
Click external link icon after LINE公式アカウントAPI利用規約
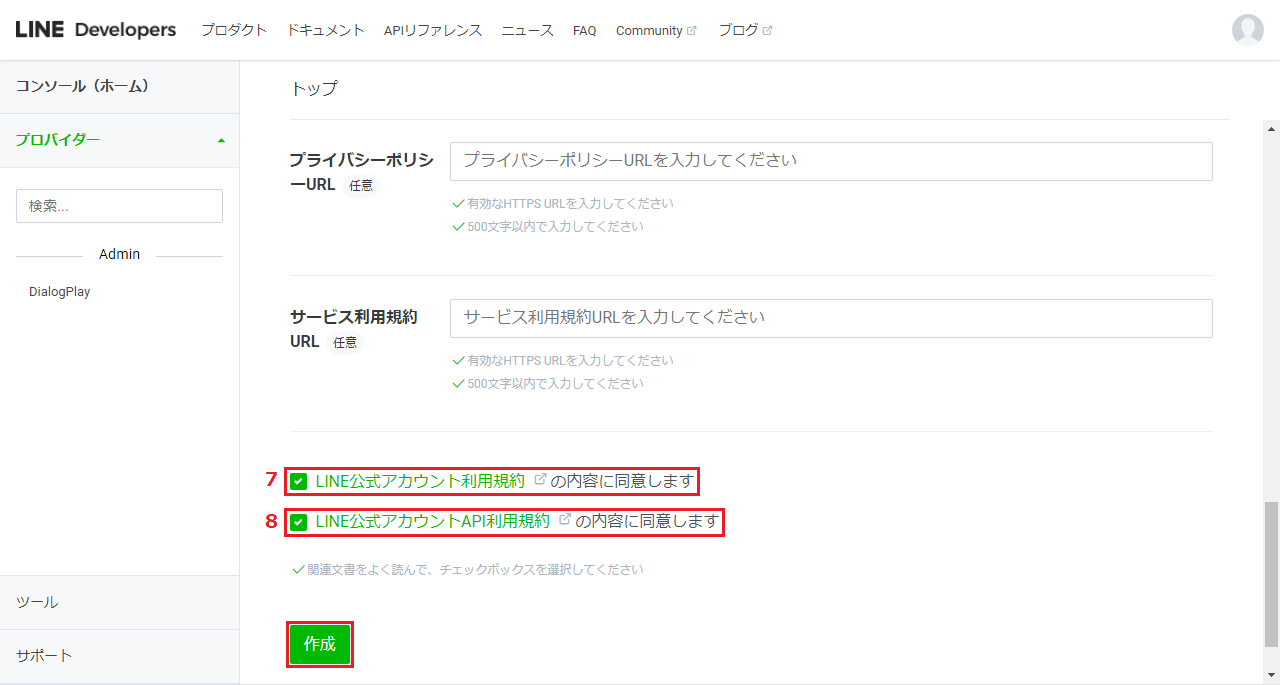pos(565,520)
